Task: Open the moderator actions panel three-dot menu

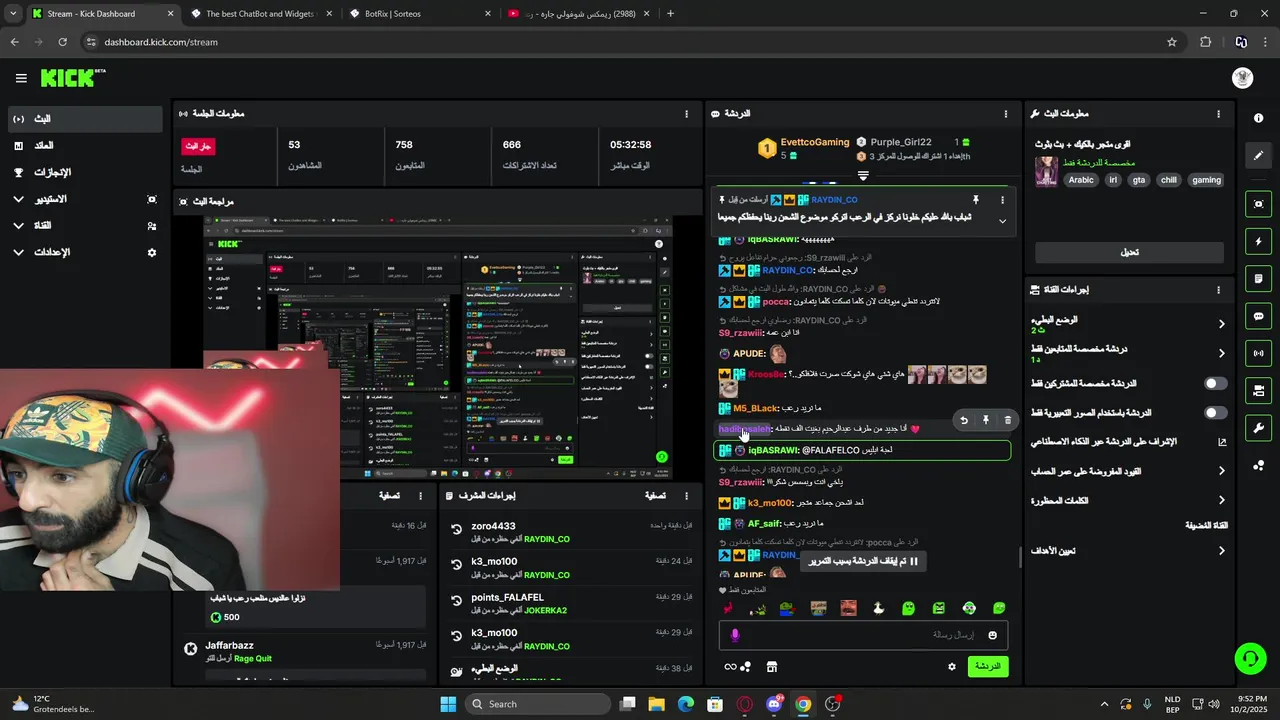Action: (686, 495)
